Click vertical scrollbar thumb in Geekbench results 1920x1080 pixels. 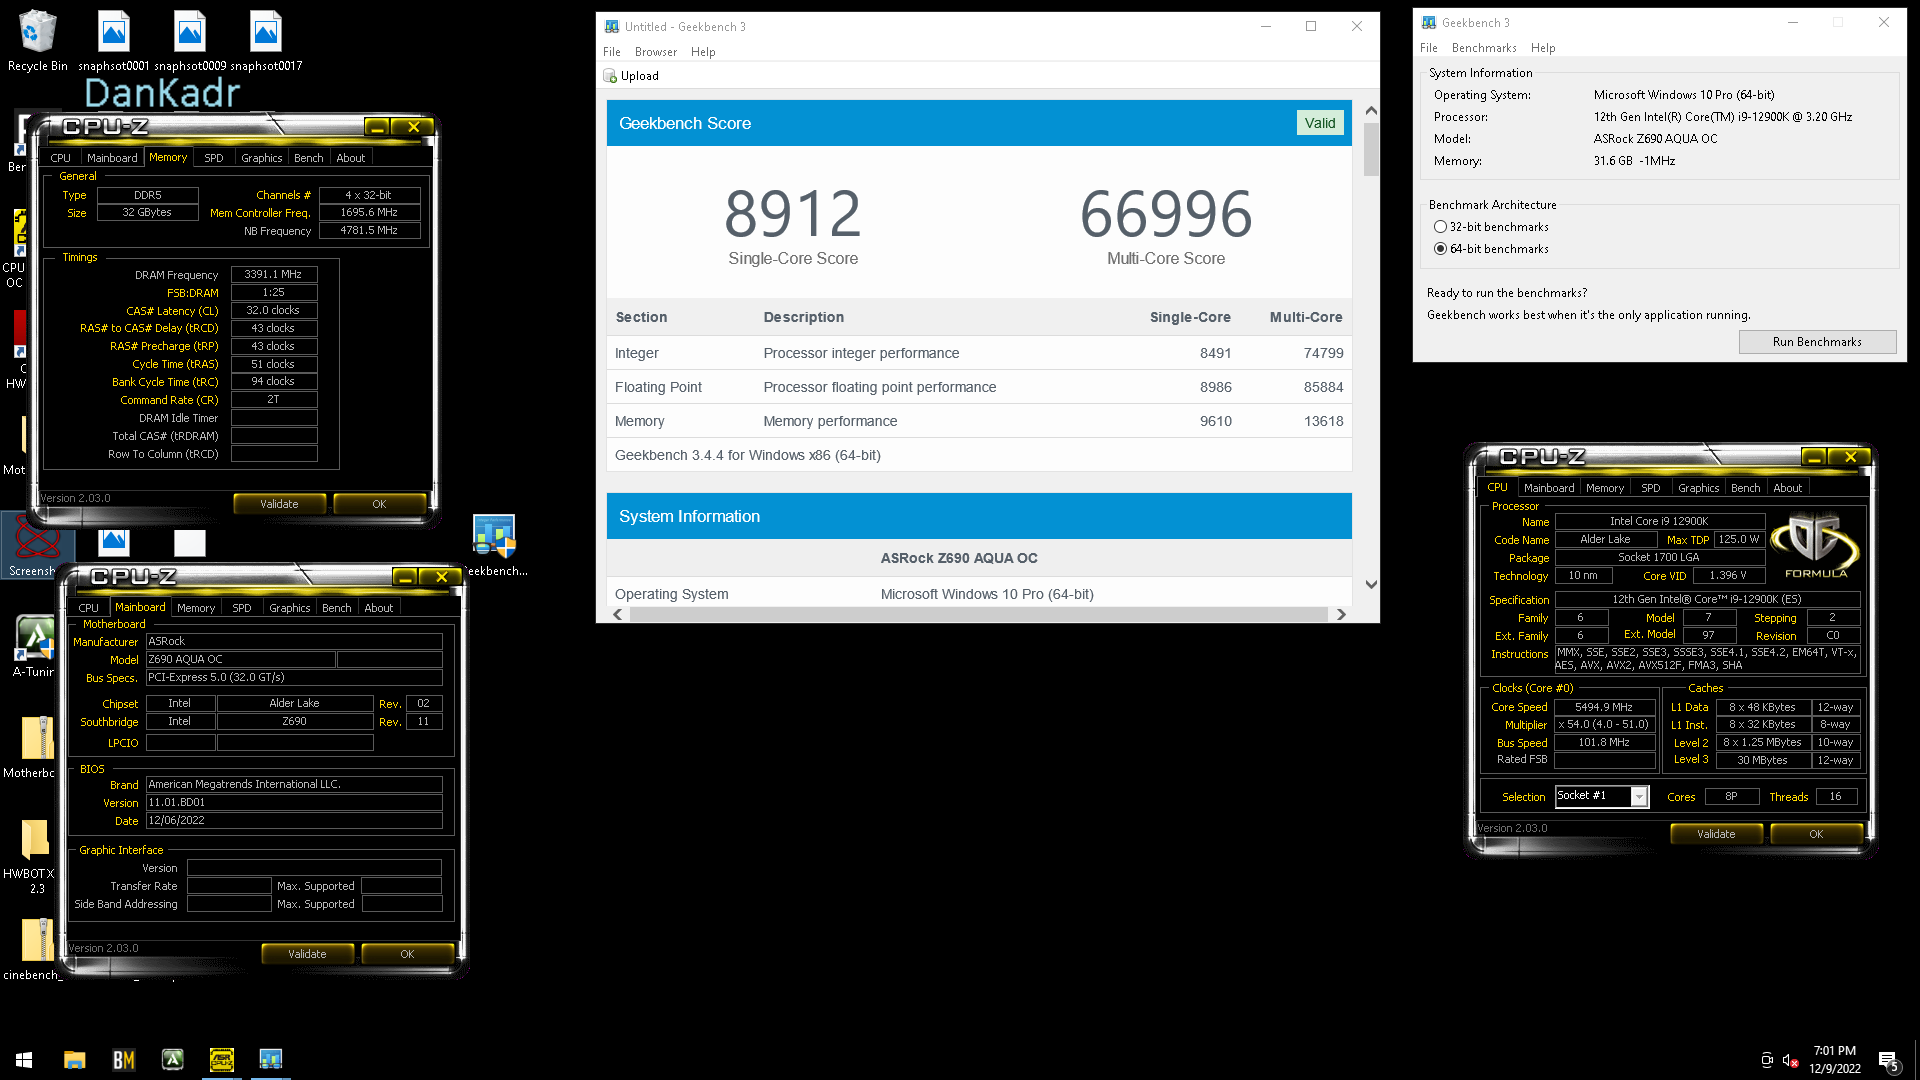point(1371,149)
